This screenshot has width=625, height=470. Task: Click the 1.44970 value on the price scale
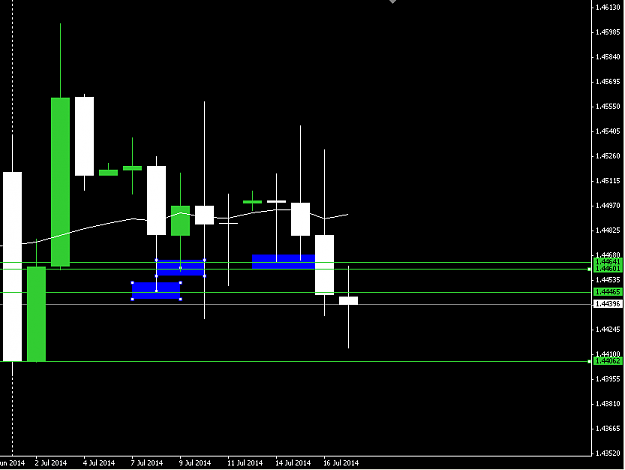click(x=607, y=206)
